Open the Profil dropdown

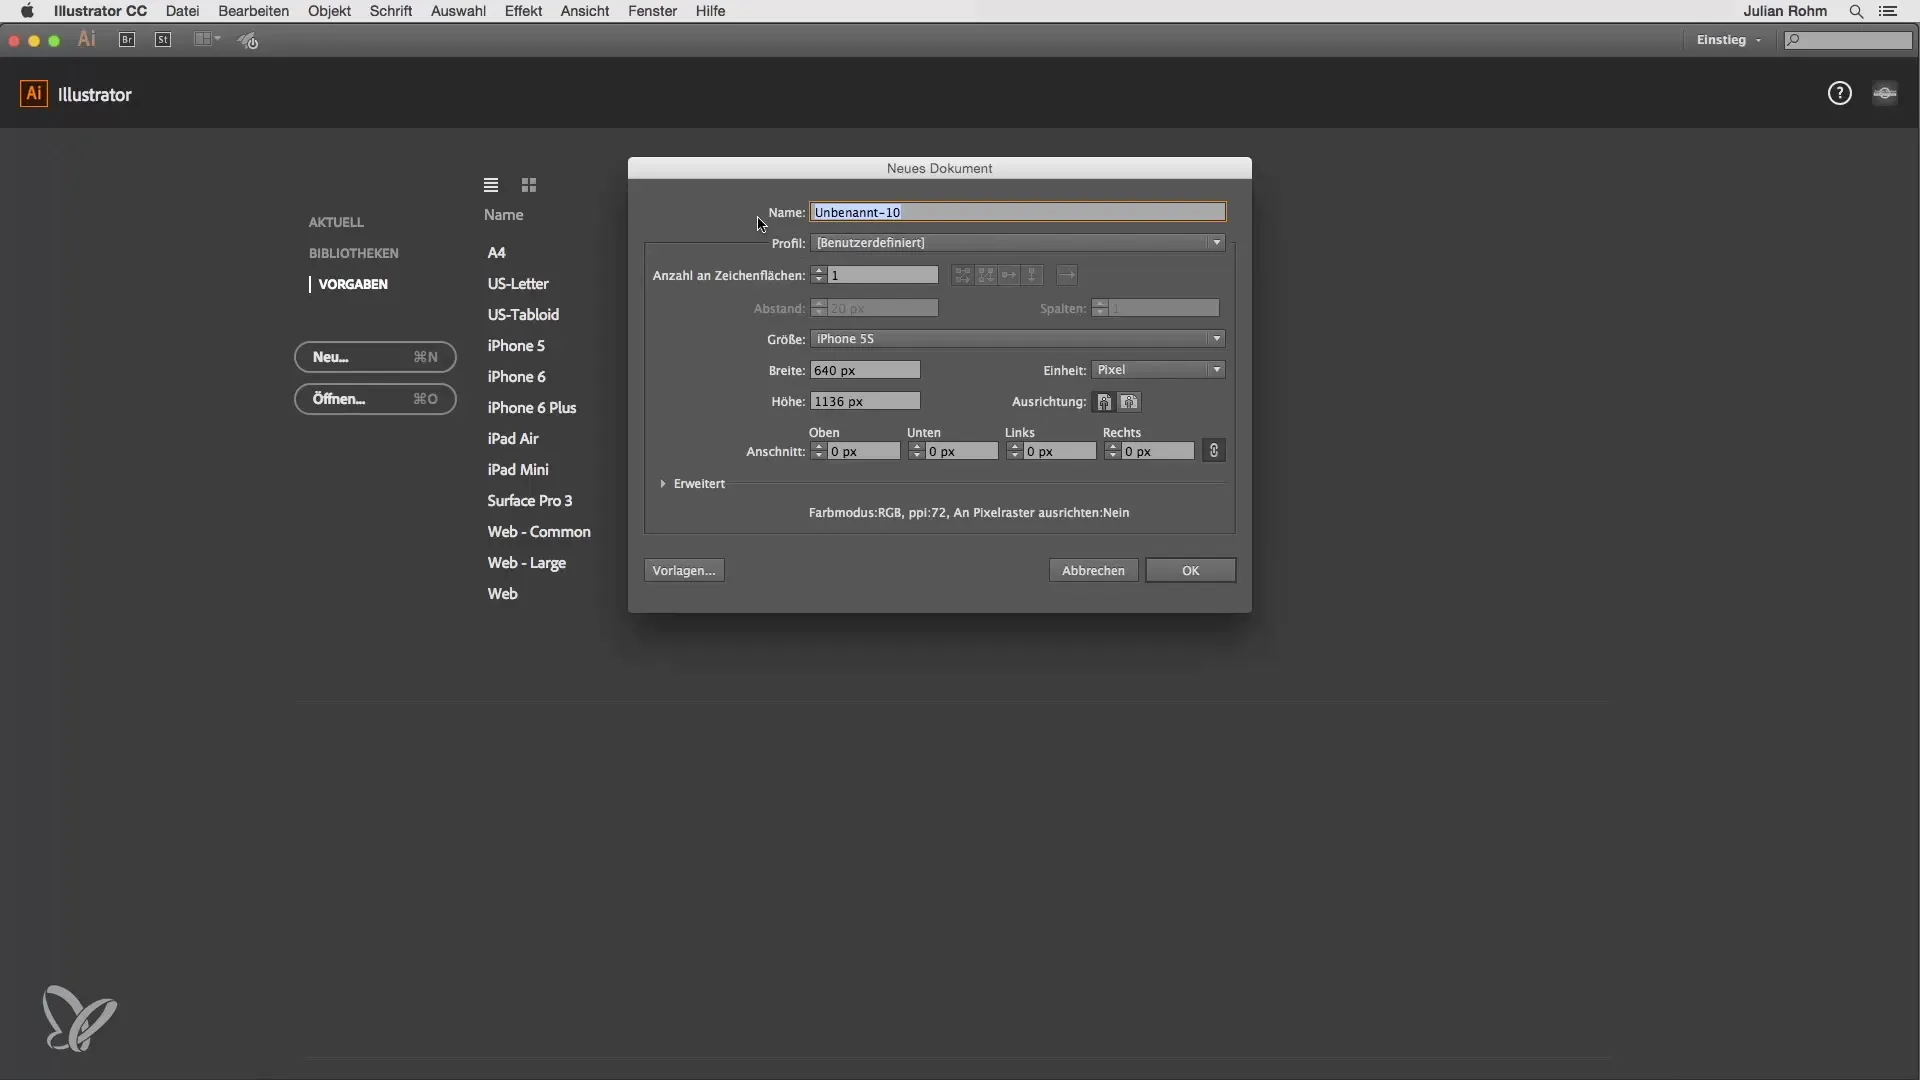click(x=1018, y=243)
